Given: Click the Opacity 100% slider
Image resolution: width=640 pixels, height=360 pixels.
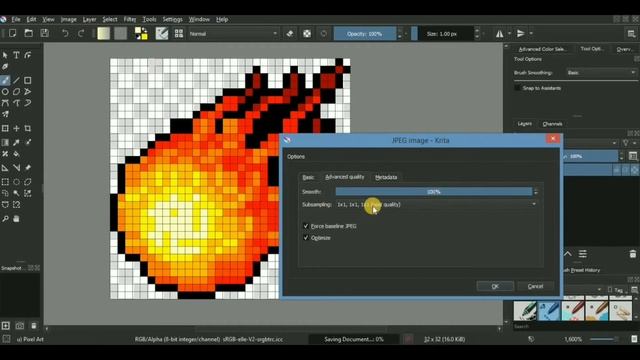Looking at the screenshot, I should (x=365, y=33).
